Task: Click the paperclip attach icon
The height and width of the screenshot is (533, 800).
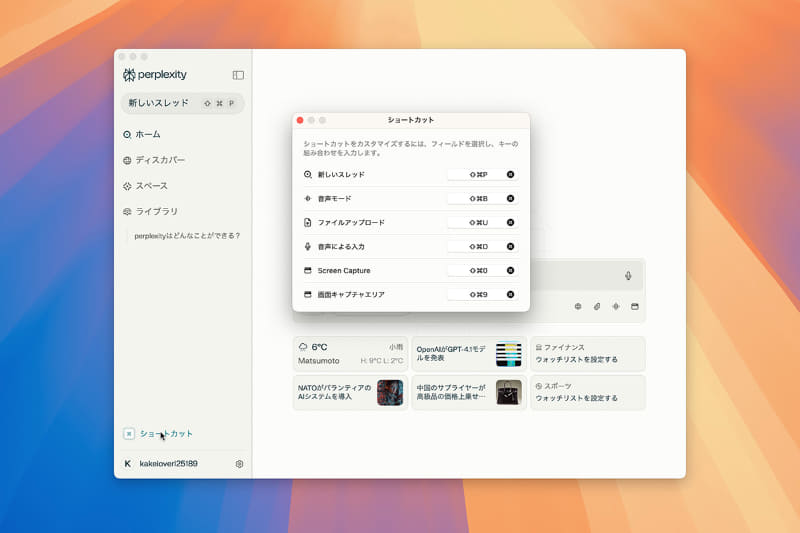Action: point(597,307)
